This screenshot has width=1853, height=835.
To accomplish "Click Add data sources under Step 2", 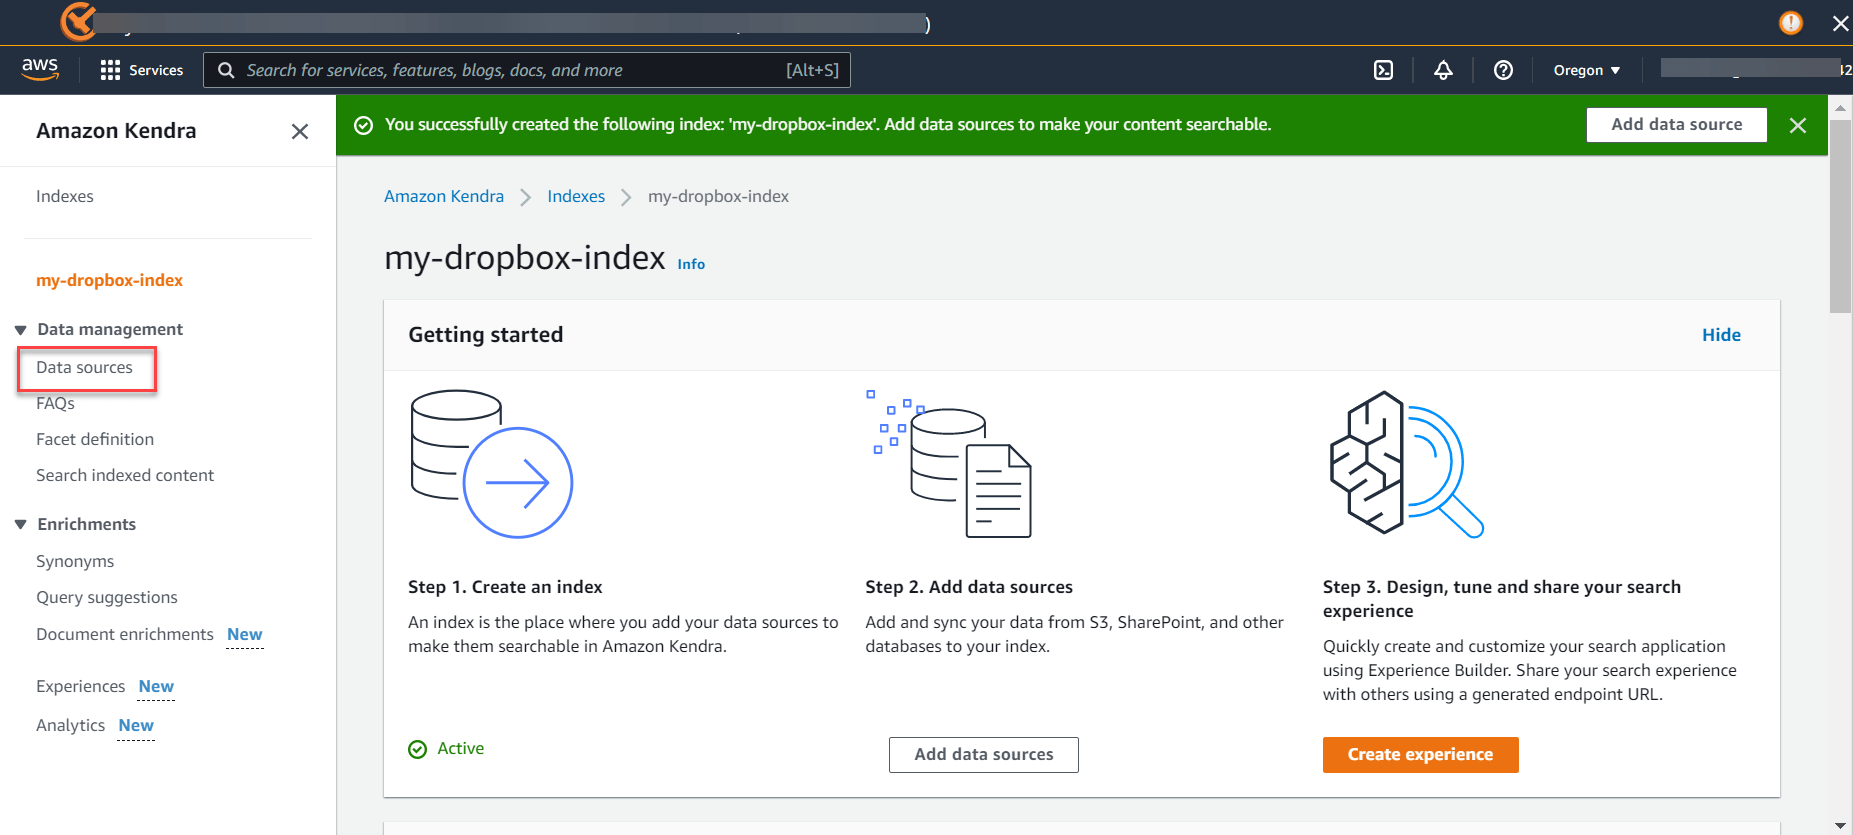I will [x=984, y=755].
